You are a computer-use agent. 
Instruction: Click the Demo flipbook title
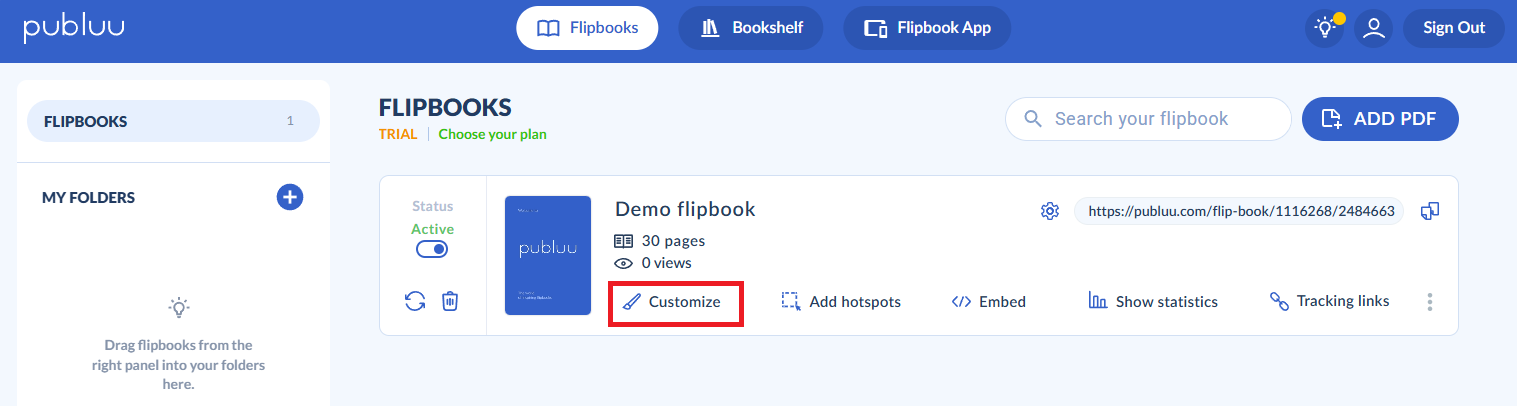[685, 209]
